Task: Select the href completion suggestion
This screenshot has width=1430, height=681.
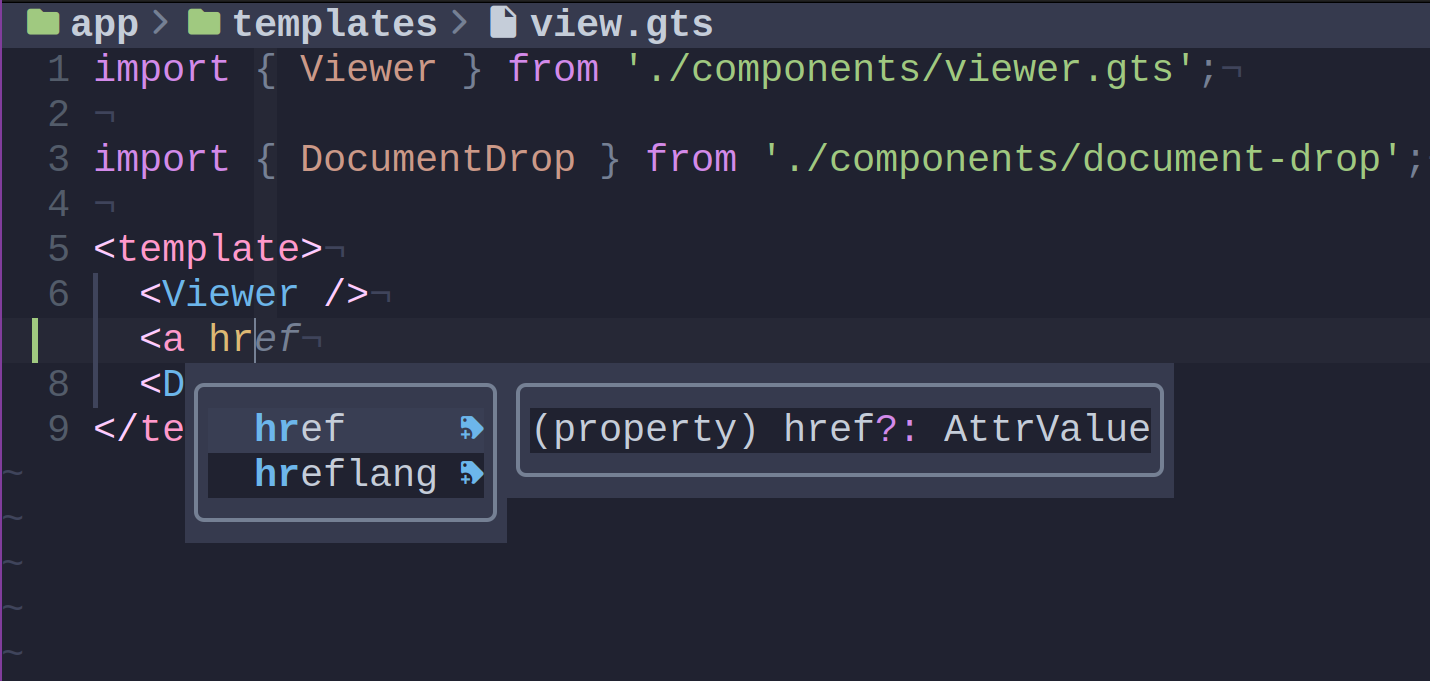Action: click(x=299, y=428)
